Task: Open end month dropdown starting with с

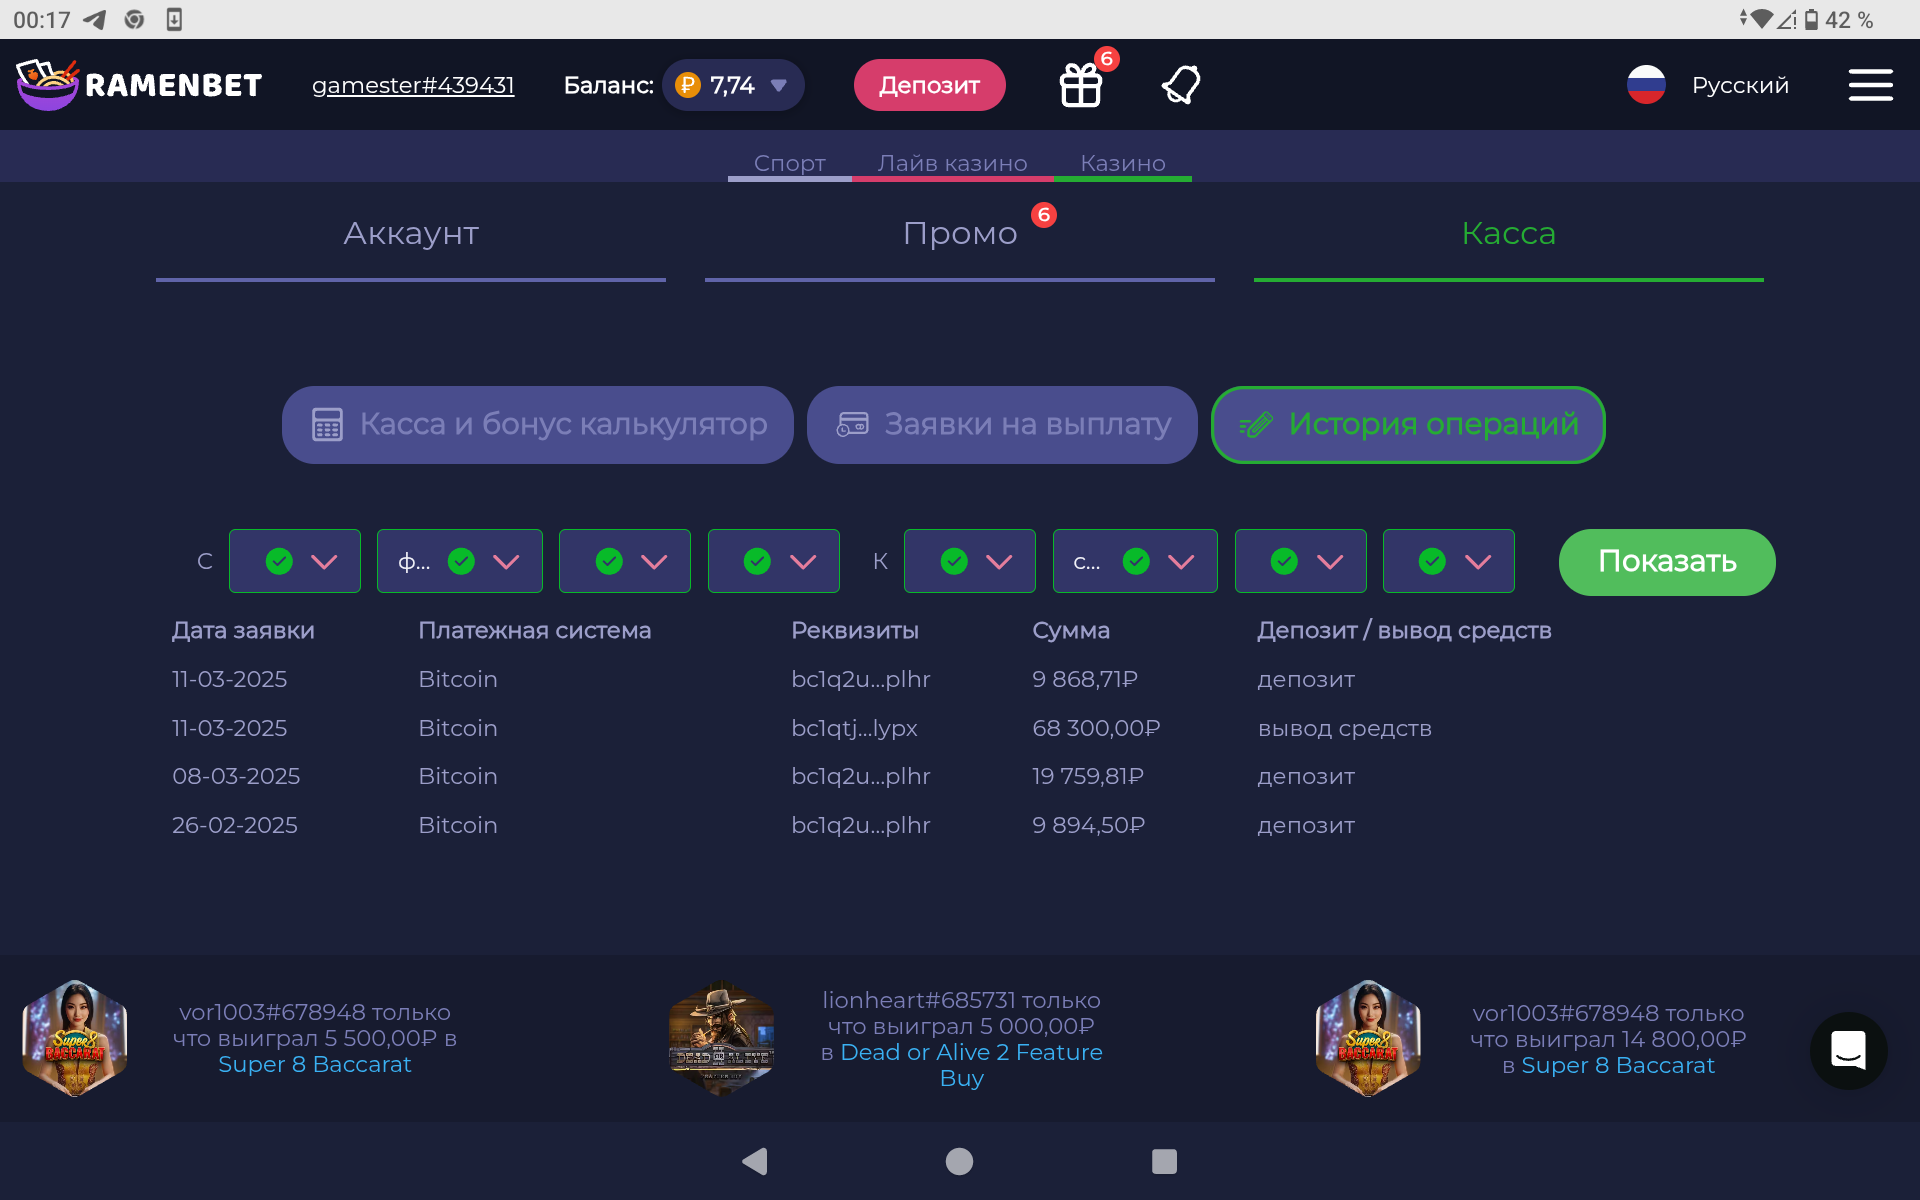Action: point(1135,561)
